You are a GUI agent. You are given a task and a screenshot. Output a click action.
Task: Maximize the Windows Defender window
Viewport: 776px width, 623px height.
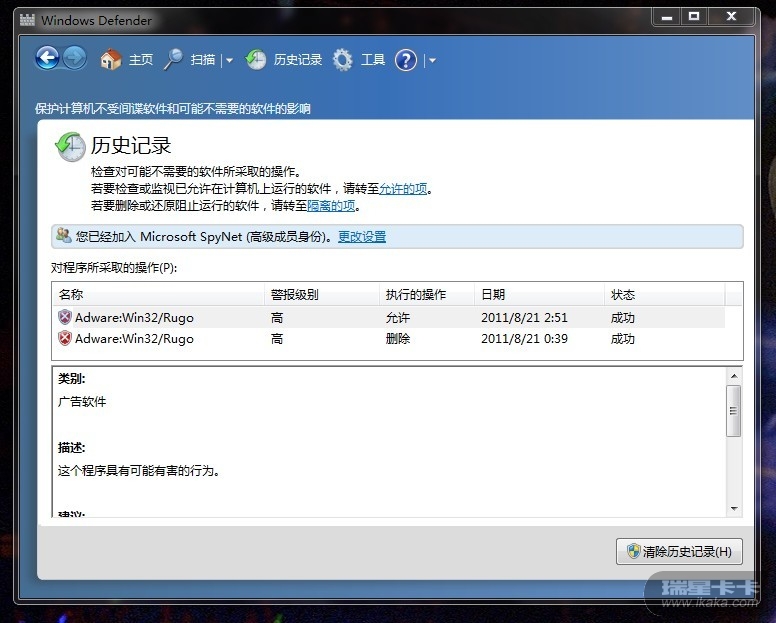pyautogui.click(x=694, y=17)
